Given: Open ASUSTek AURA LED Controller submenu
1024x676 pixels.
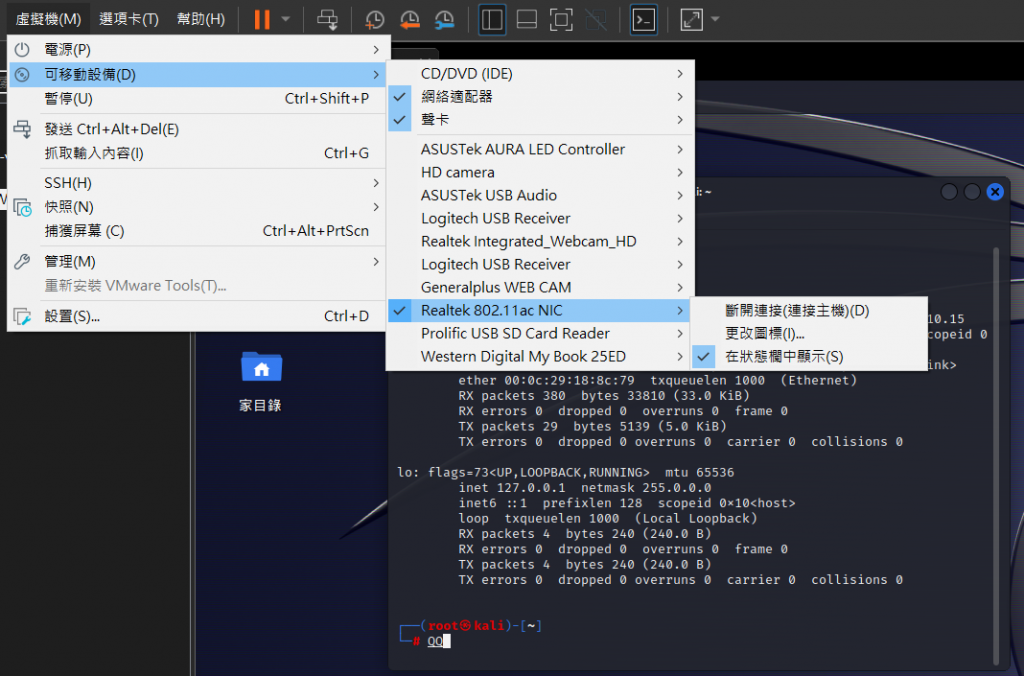Looking at the screenshot, I should click(541, 150).
